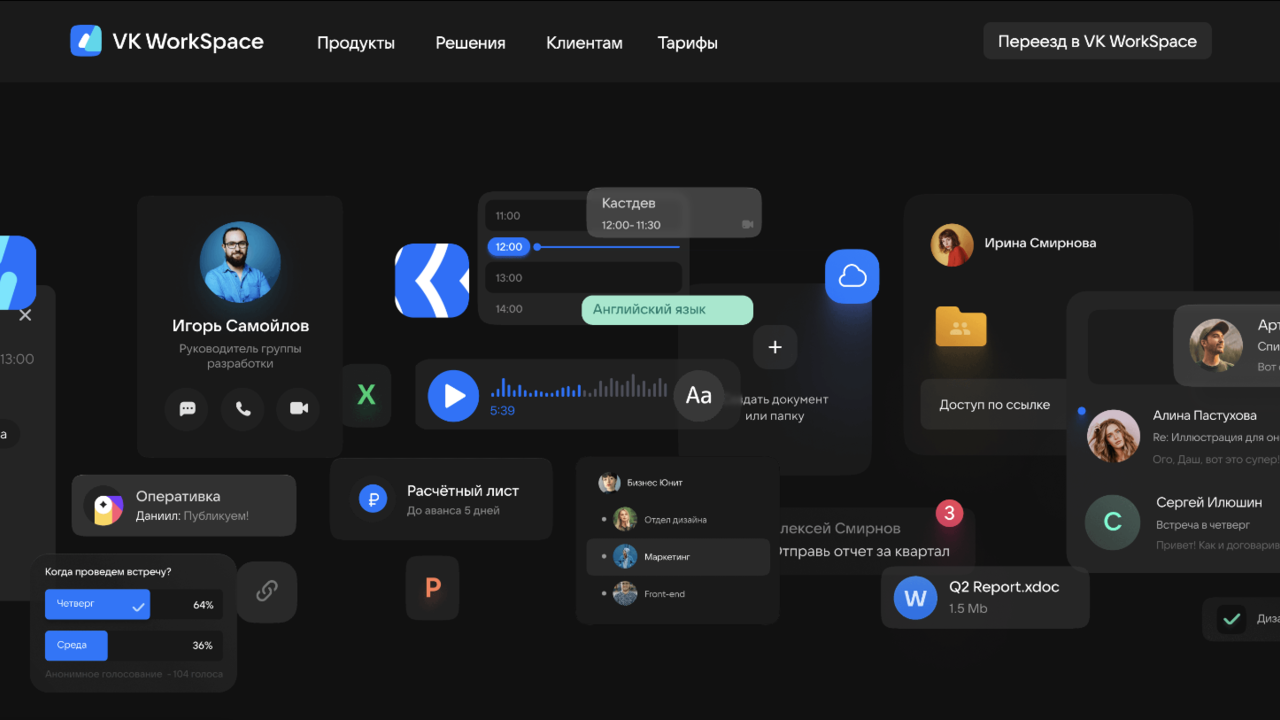Select the Aa text formatting icon
This screenshot has width=1280, height=720.
coord(698,395)
